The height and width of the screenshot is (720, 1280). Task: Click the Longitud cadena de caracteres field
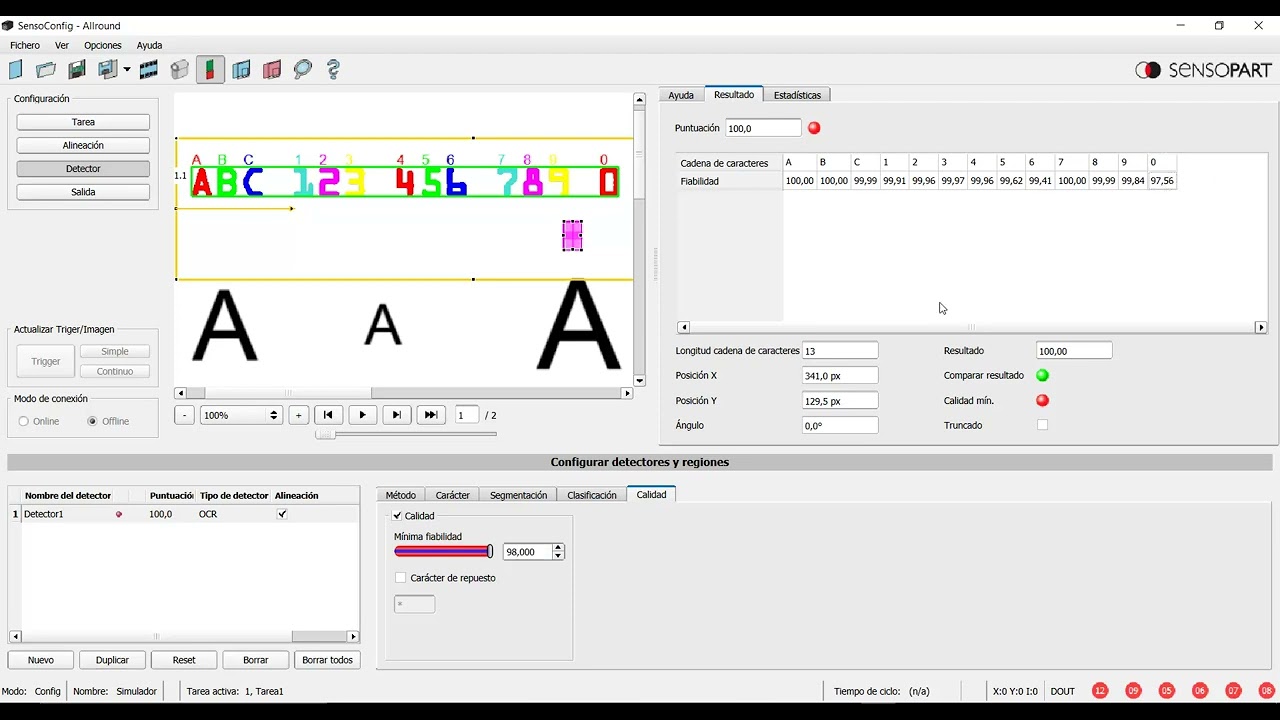[x=840, y=351]
